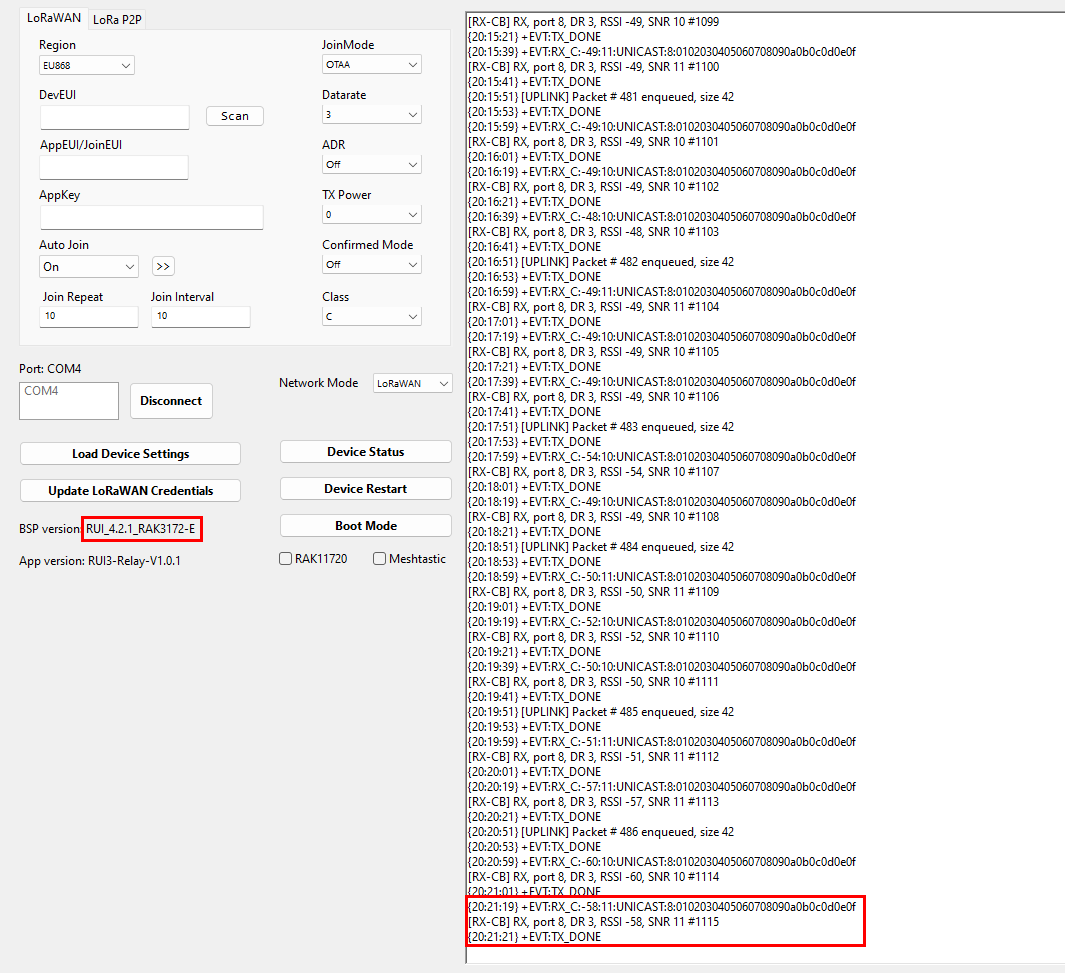Open the TX Power dropdown
This screenshot has width=1065, height=973.
[371, 215]
